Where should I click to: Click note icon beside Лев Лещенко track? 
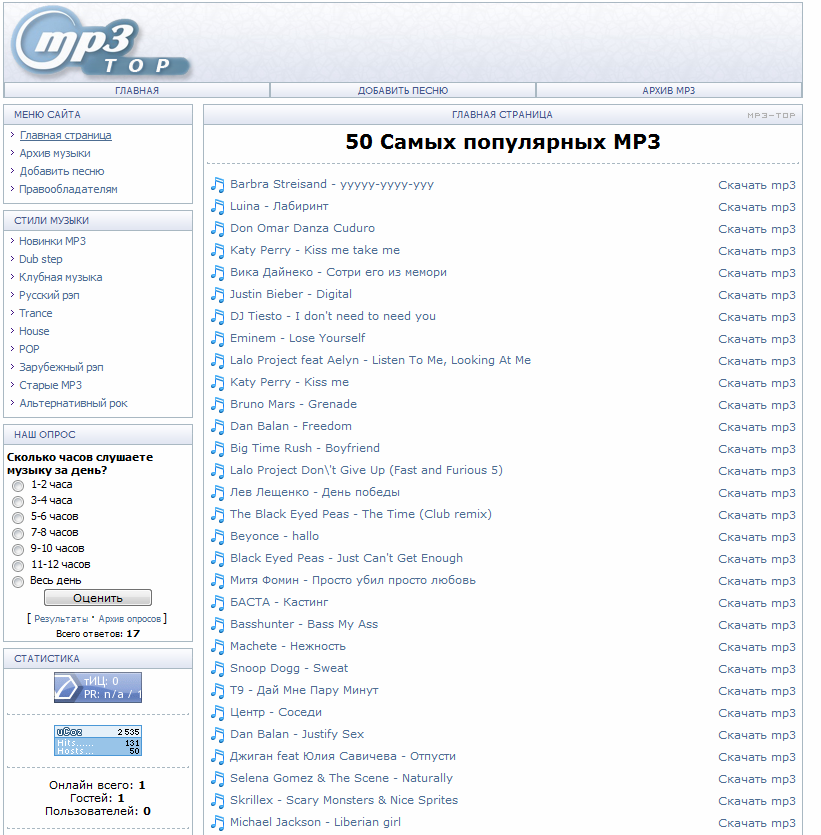tap(217, 493)
